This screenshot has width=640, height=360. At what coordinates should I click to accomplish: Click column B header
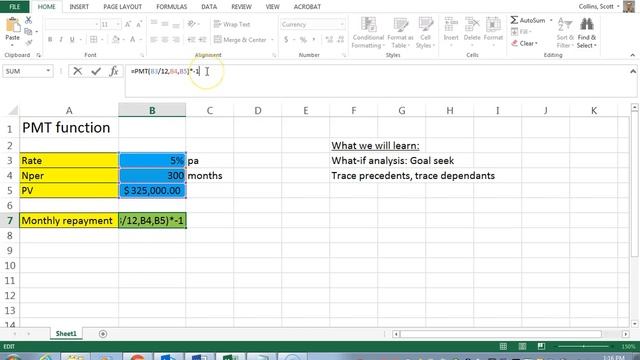152,110
